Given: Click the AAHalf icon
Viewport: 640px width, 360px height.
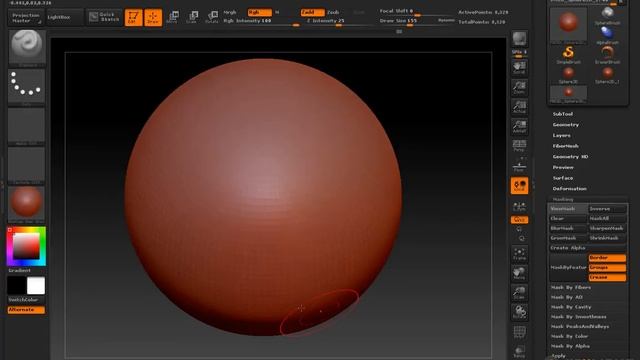Looking at the screenshot, I should tap(520, 126).
